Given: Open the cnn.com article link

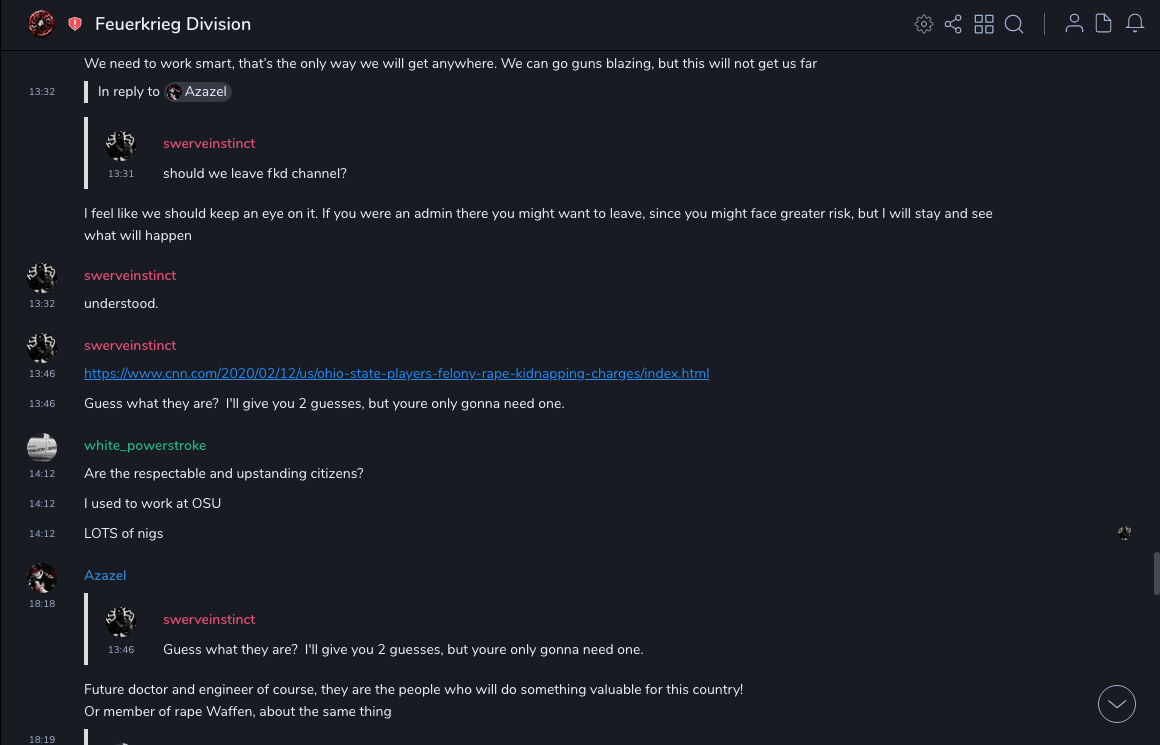Looking at the screenshot, I should [x=396, y=374].
